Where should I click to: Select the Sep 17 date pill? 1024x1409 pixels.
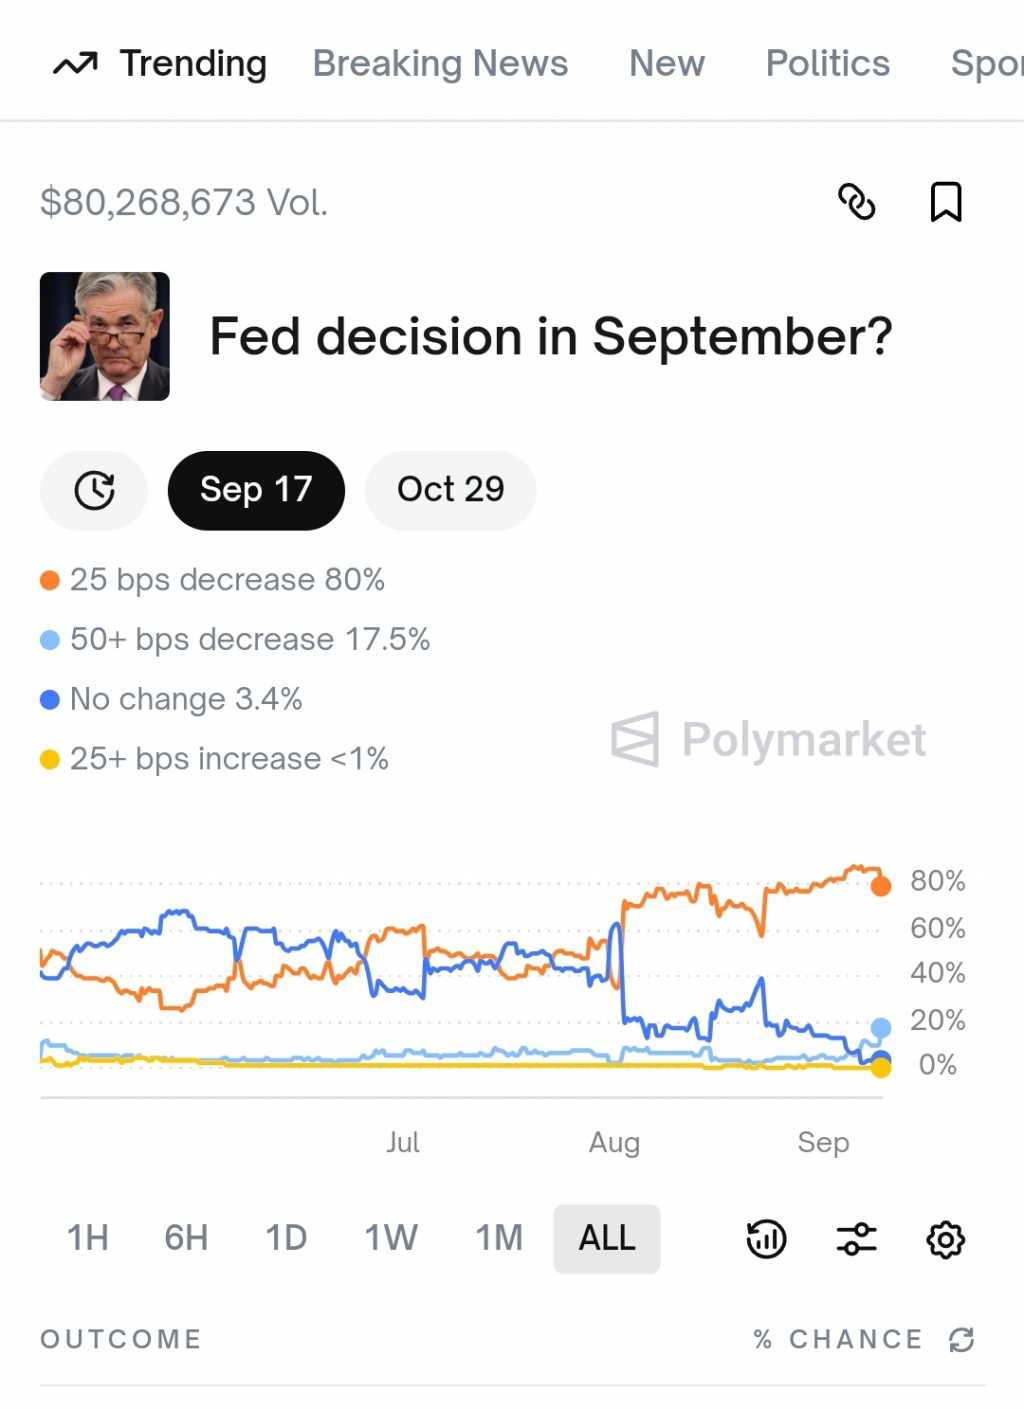click(256, 490)
